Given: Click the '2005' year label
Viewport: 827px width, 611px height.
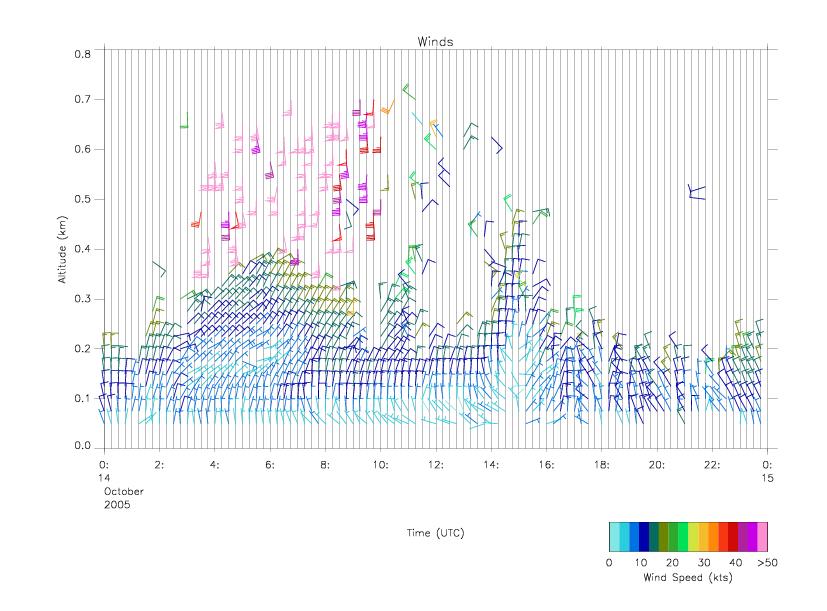Looking at the screenshot, I should click(x=117, y=504).
